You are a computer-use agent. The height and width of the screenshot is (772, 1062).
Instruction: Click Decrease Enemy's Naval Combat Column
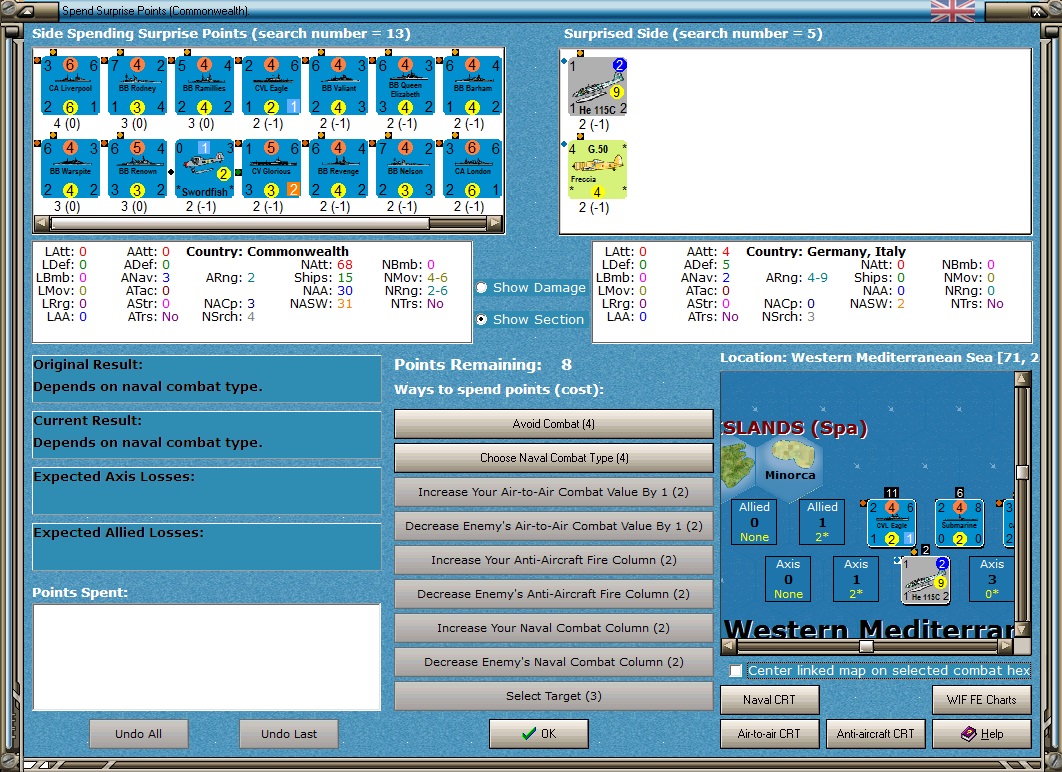click(x=553, y=662)
